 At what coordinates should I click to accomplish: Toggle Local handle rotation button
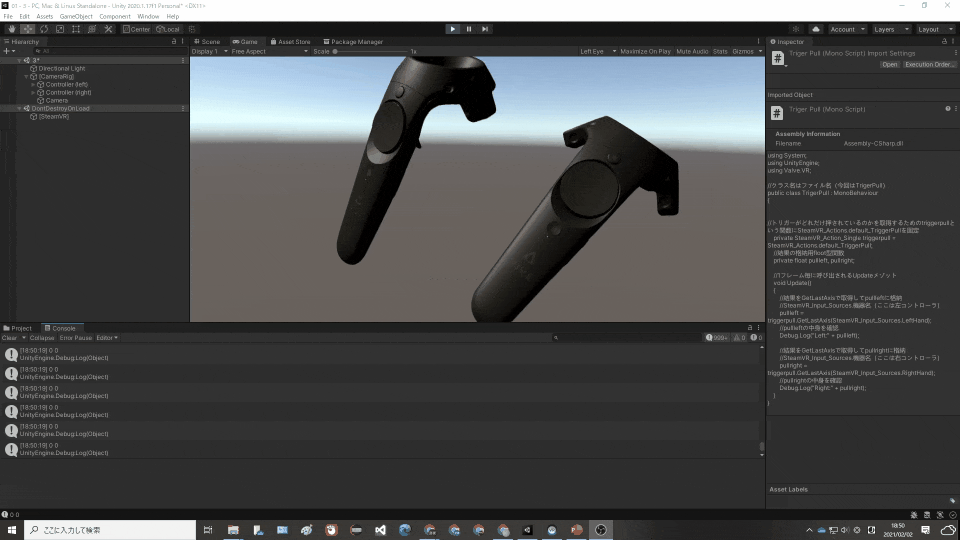pyautogui.click(x=168, y=29)
